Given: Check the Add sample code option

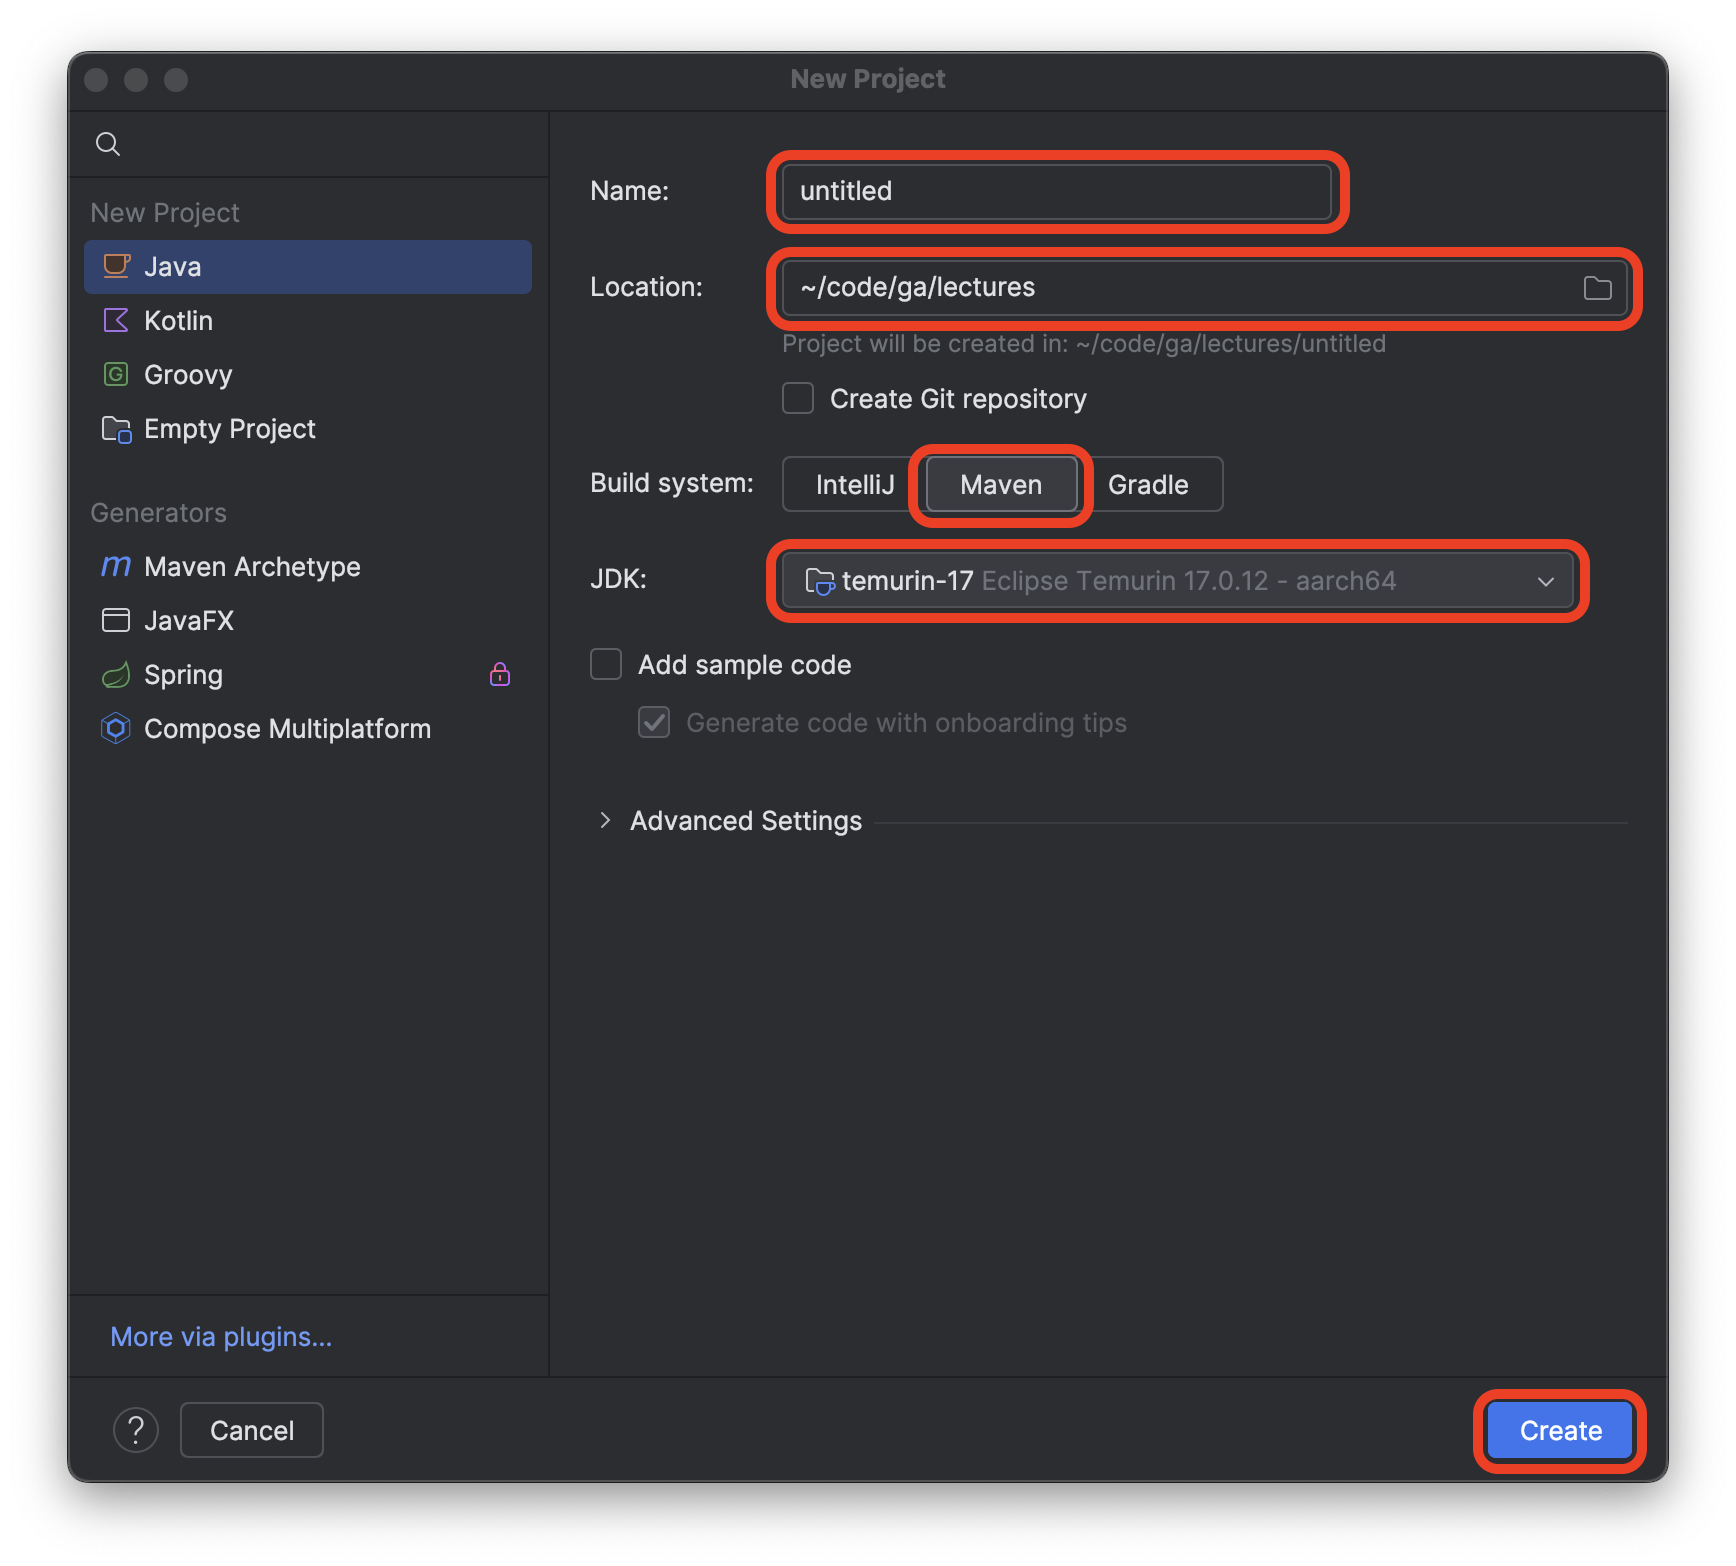Looking at the screenshot, I should tap(606, 664).
